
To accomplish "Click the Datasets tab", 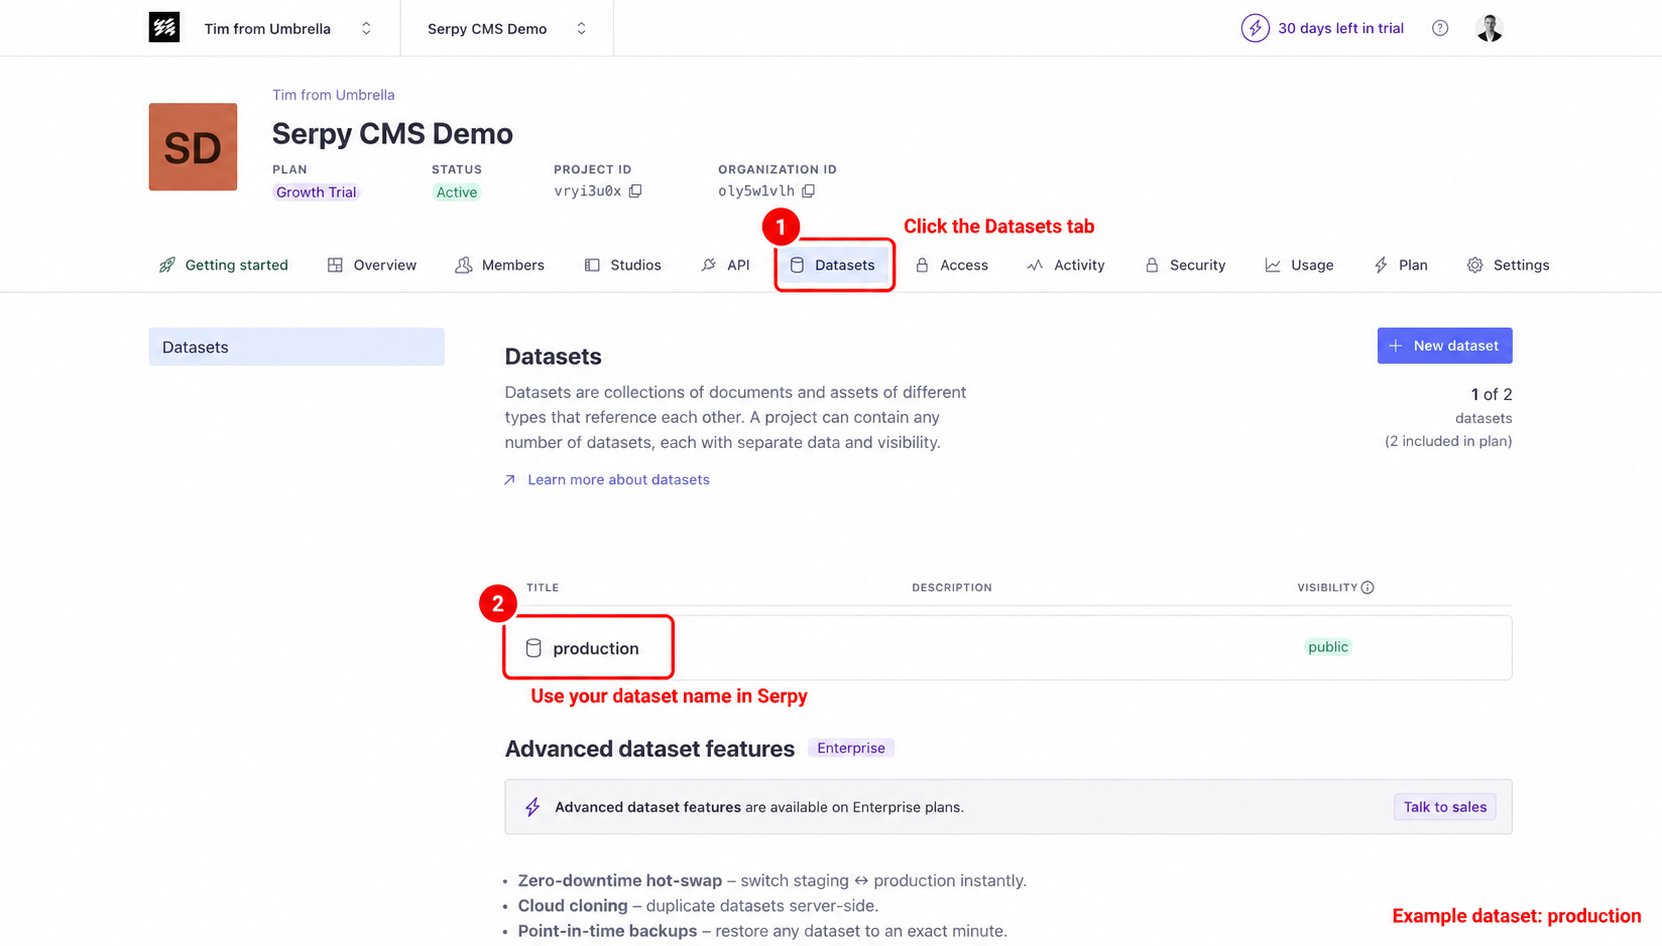I will [x=833, y=265].
